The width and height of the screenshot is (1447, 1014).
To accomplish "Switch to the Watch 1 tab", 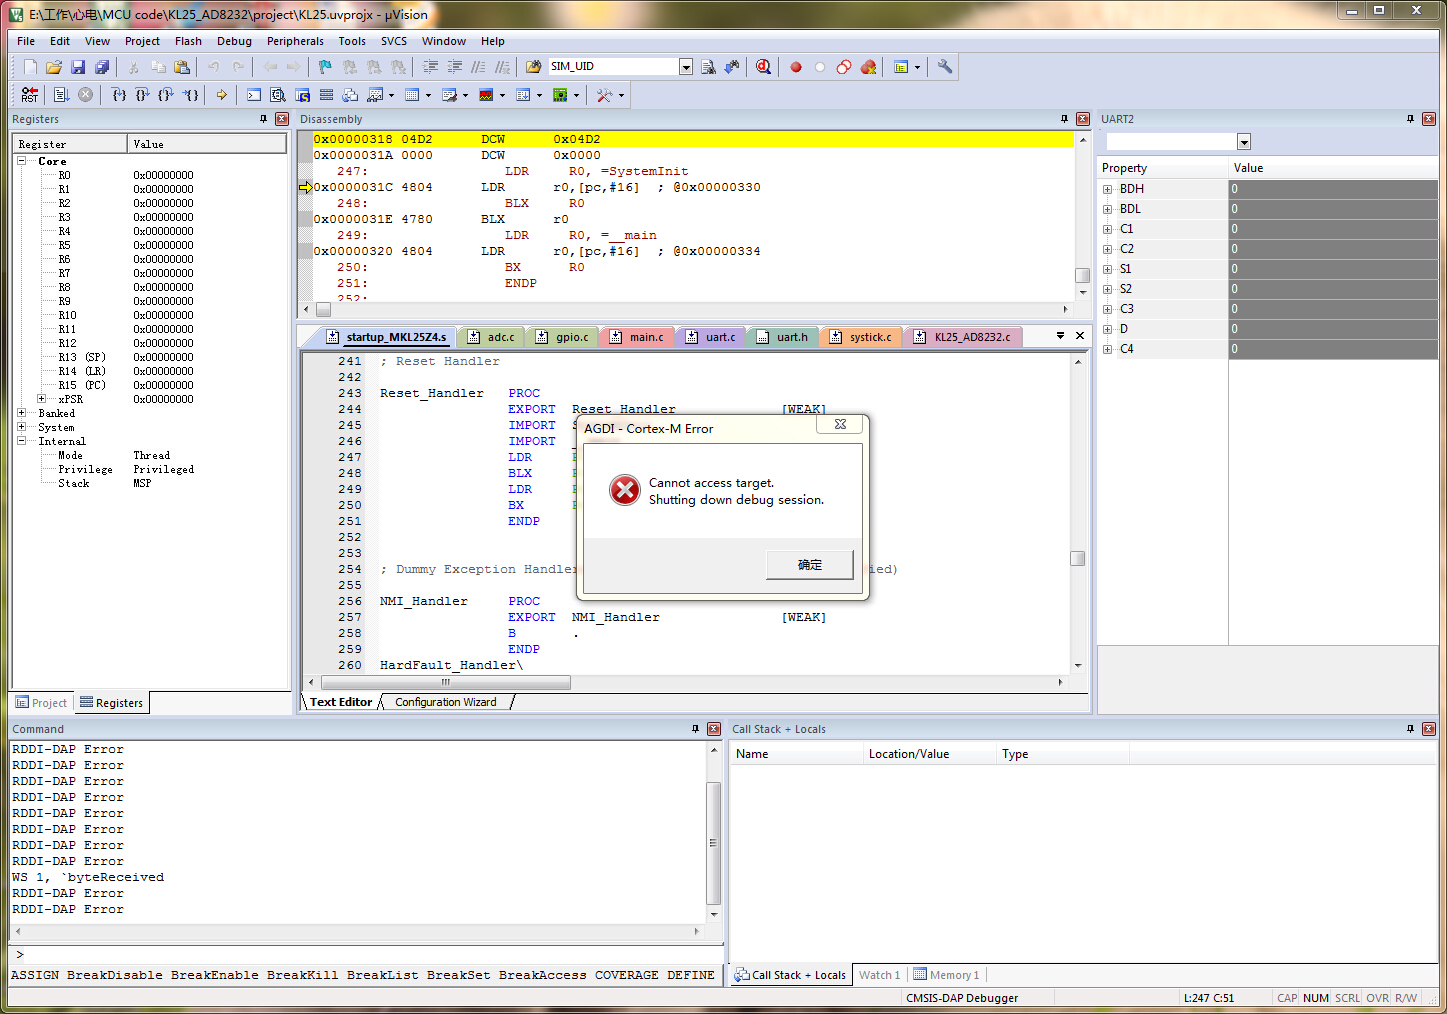I will click(879, 975).
